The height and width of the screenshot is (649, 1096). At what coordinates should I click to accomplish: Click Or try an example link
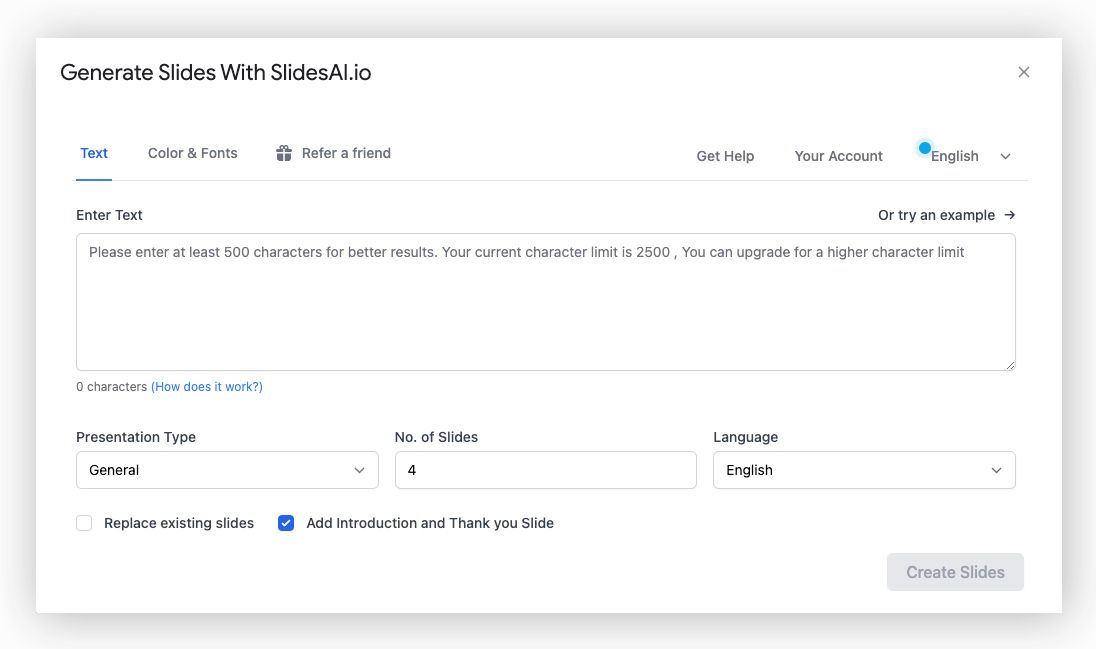(936, 215)
